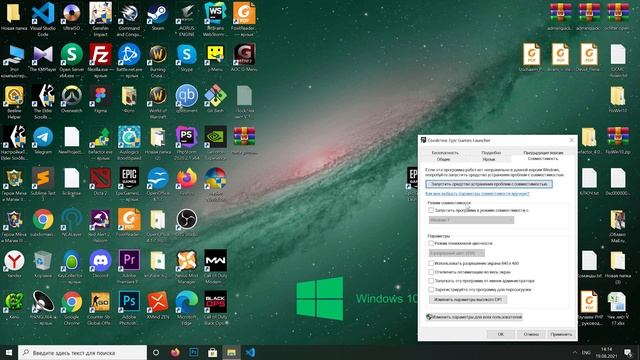Switch to the 'Безопасность' tab

coord(445,153)
